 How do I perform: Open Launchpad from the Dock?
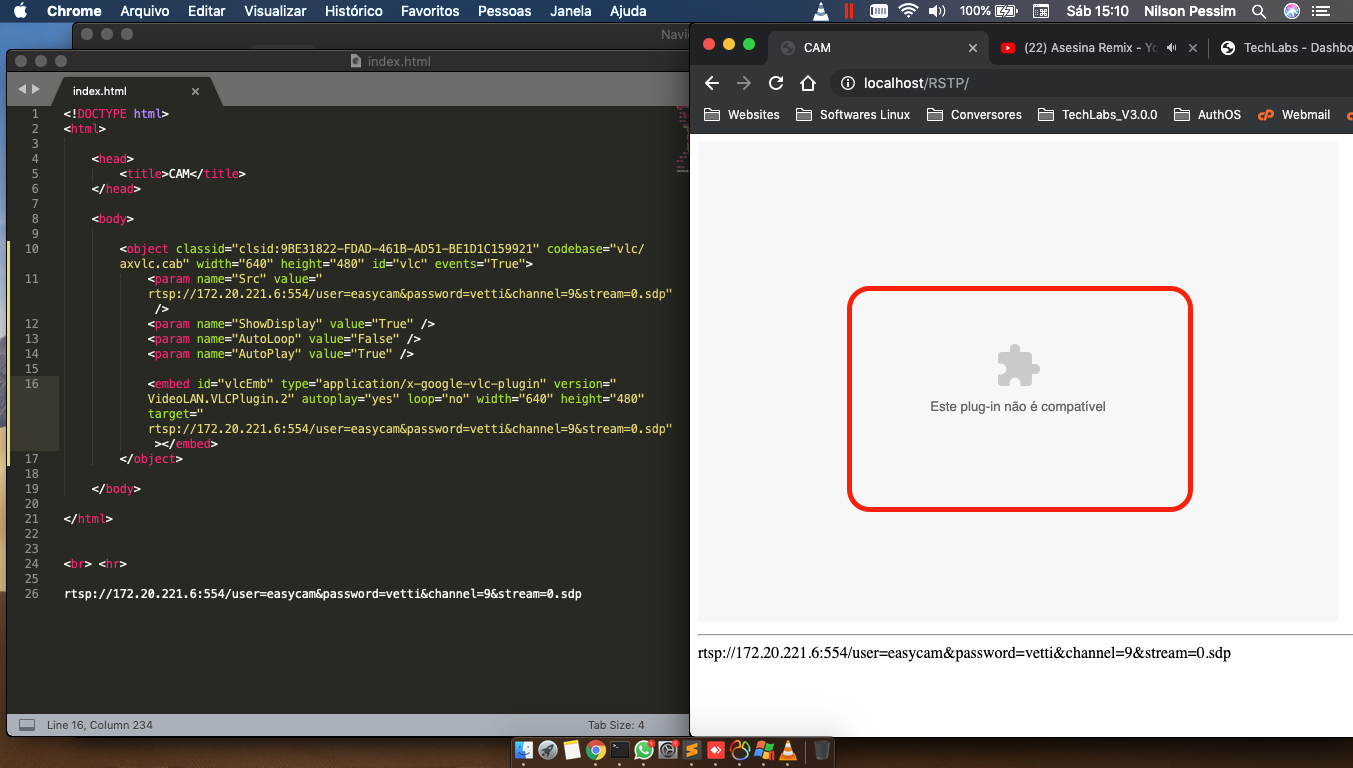point(548,750)
